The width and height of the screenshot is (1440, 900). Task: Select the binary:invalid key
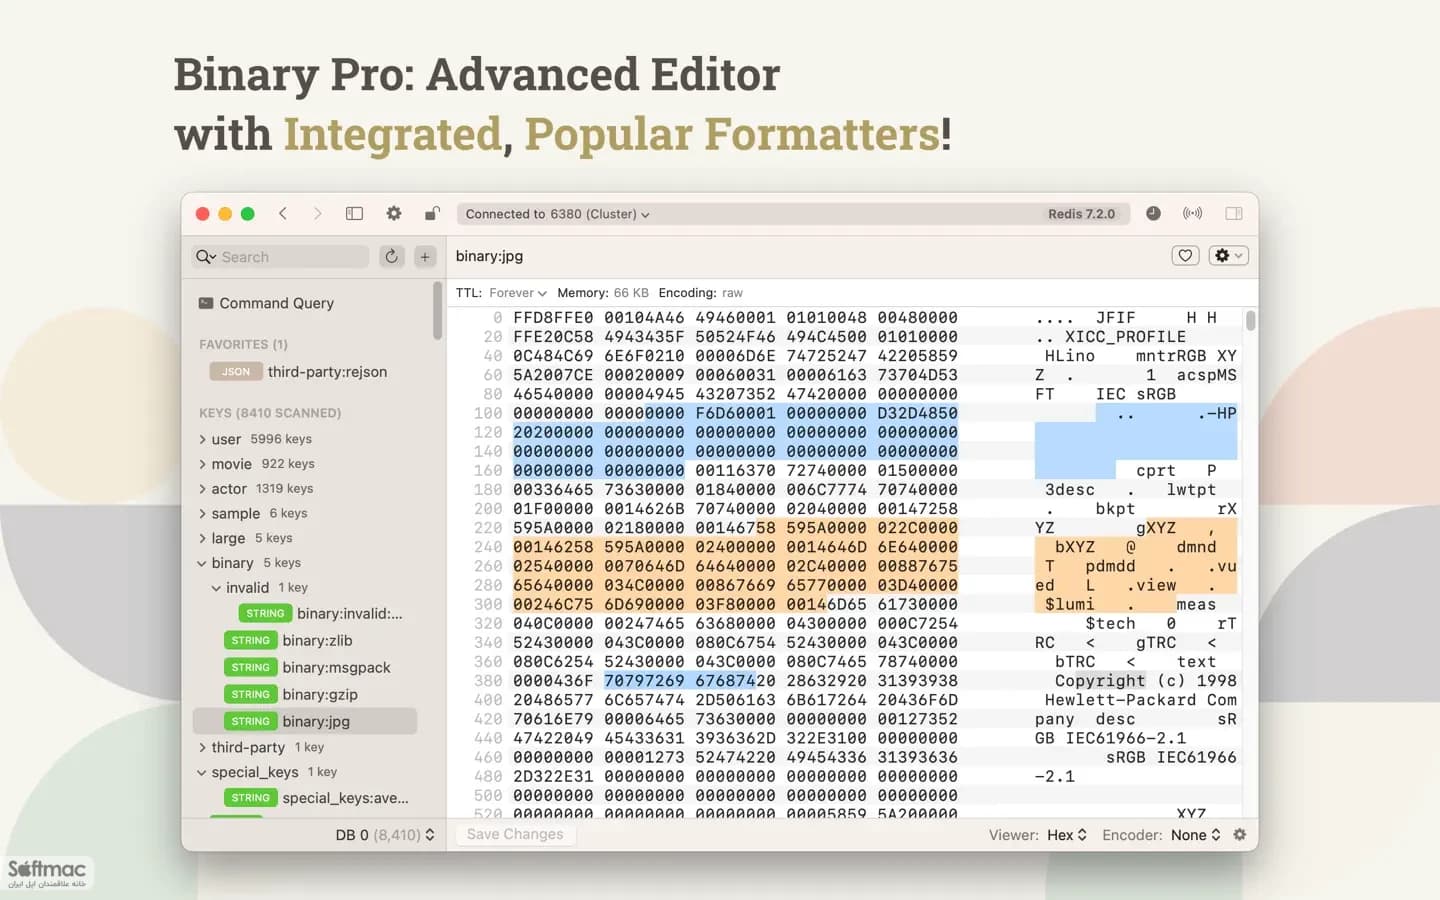[349, 614]
